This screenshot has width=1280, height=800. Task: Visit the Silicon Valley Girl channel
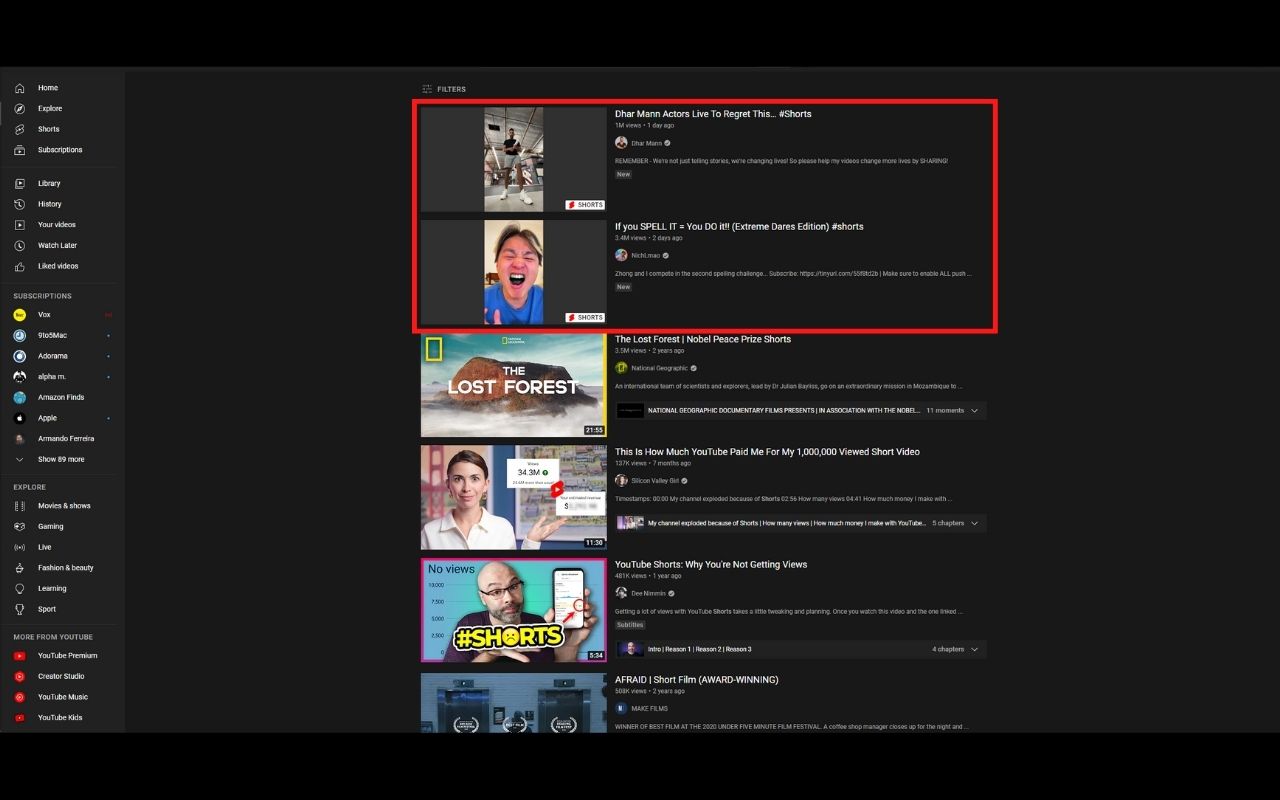point(657,480)
